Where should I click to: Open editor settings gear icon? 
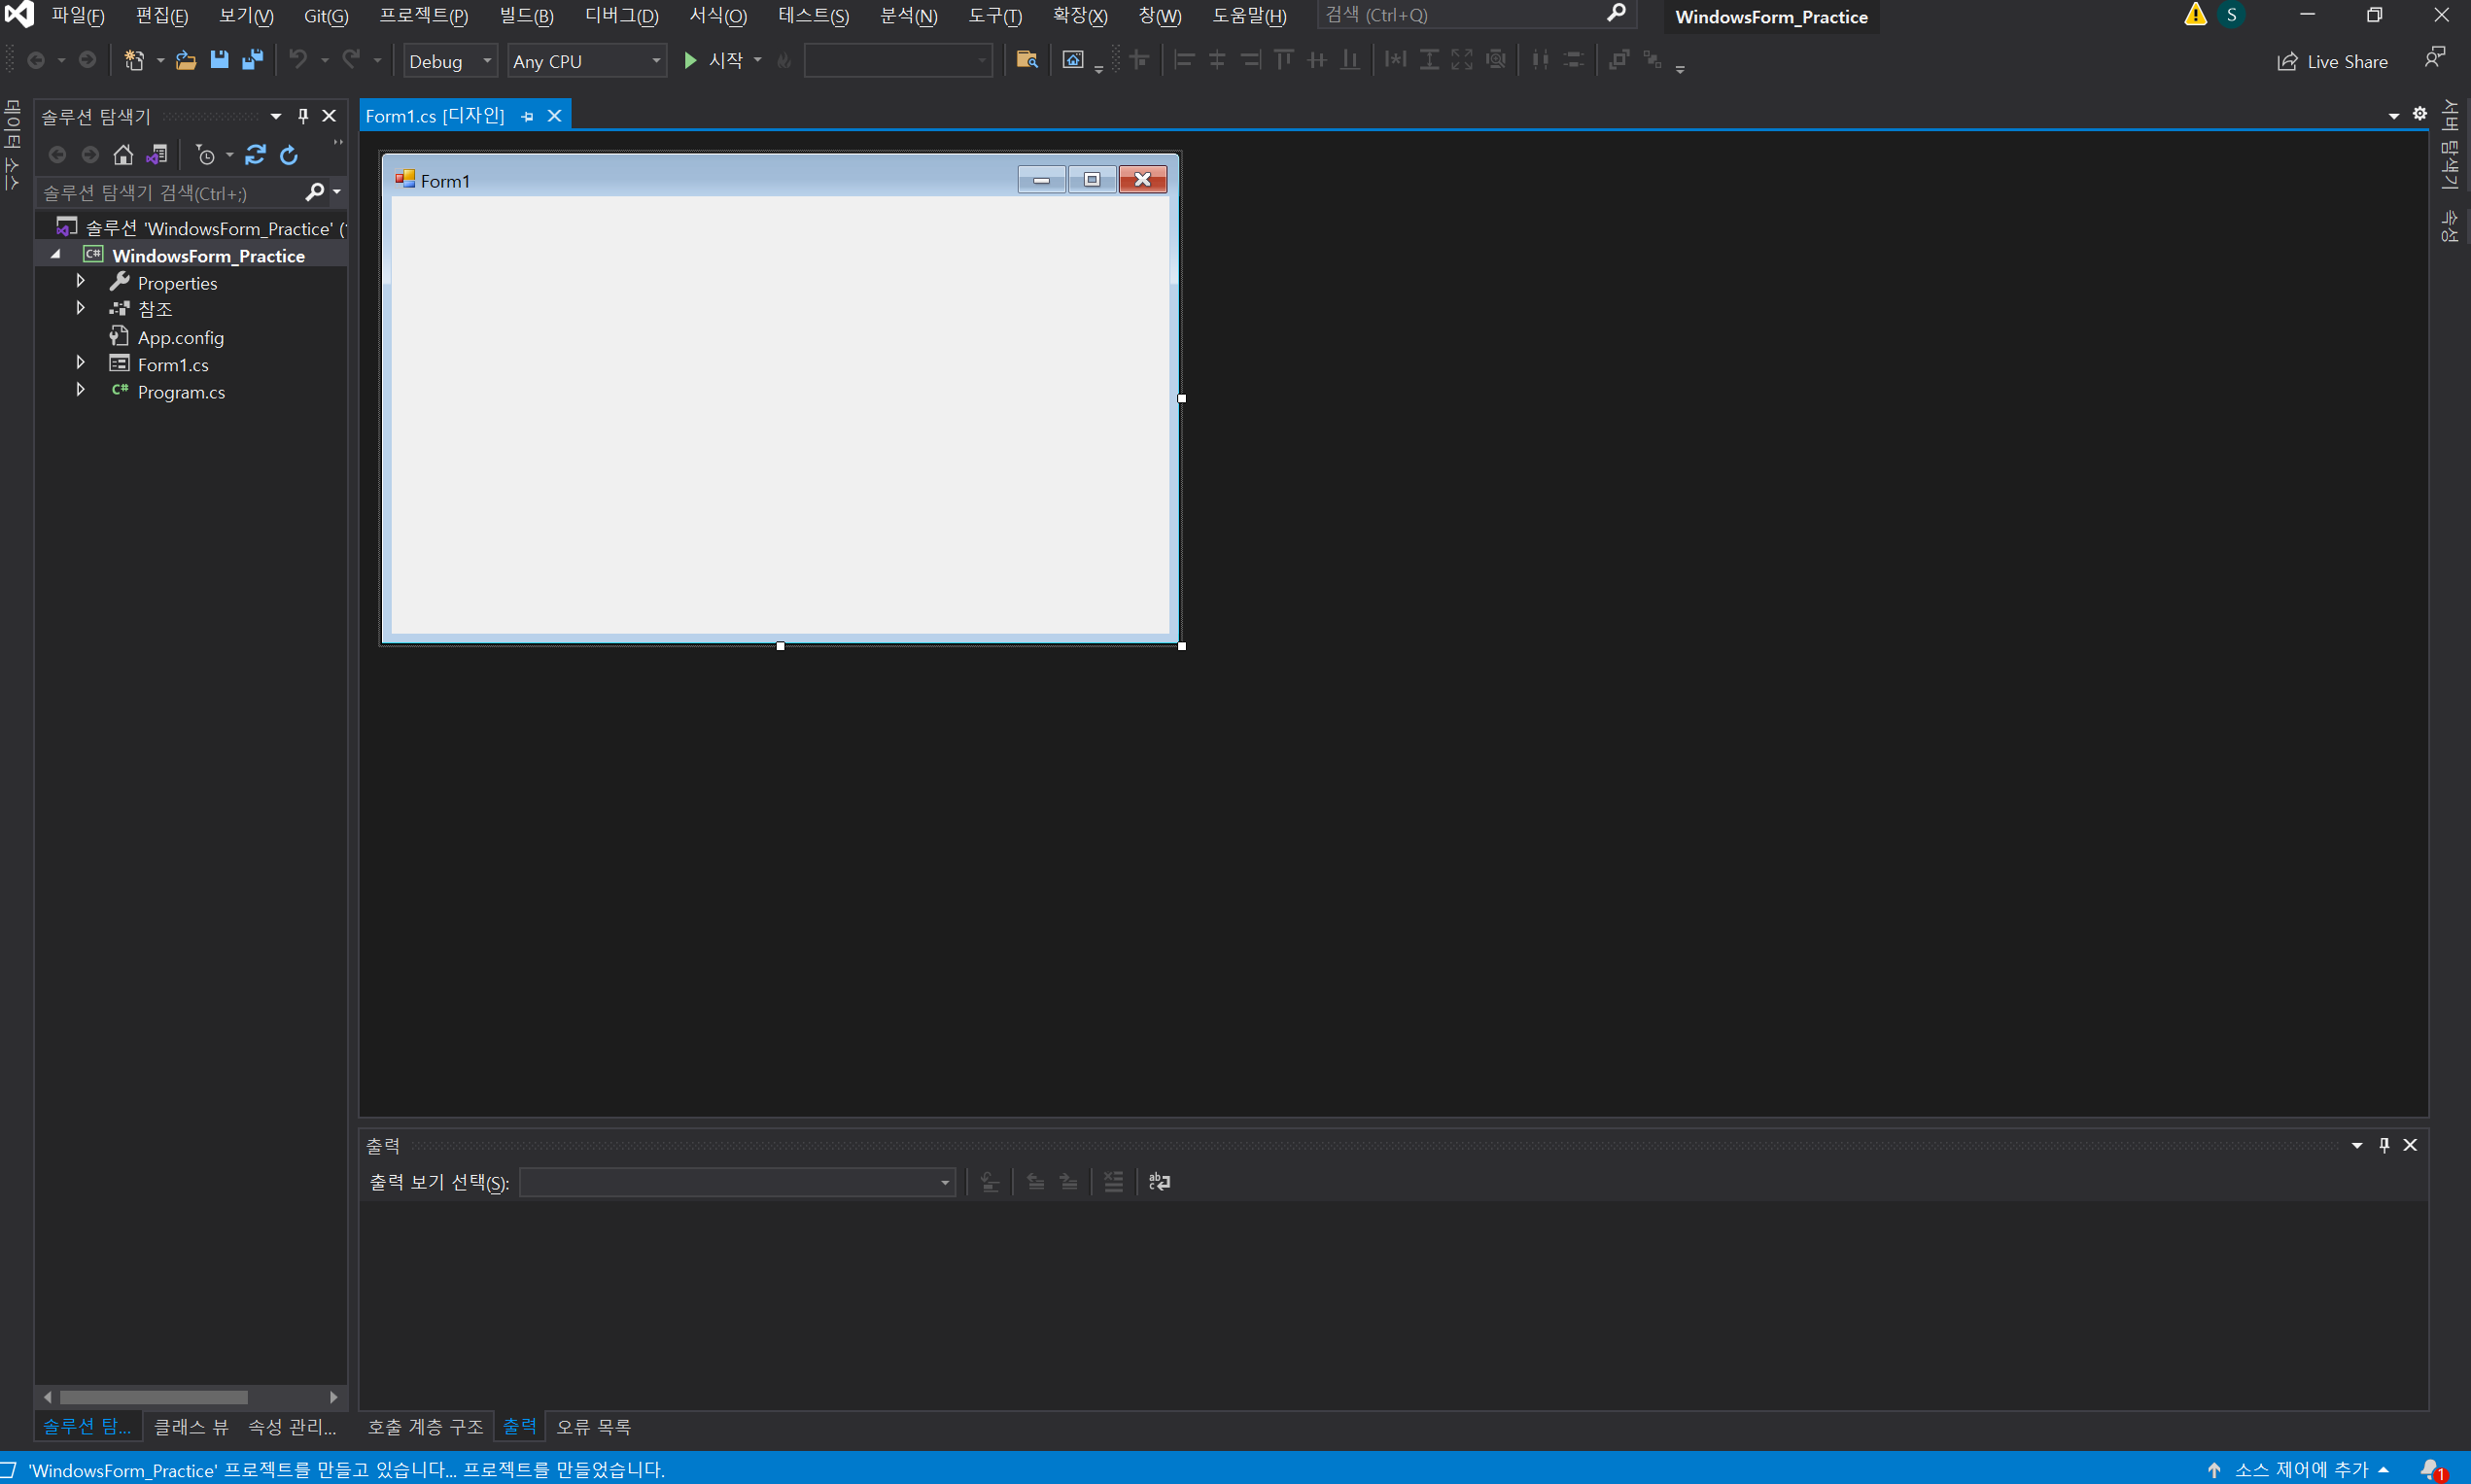[2420, 114]
